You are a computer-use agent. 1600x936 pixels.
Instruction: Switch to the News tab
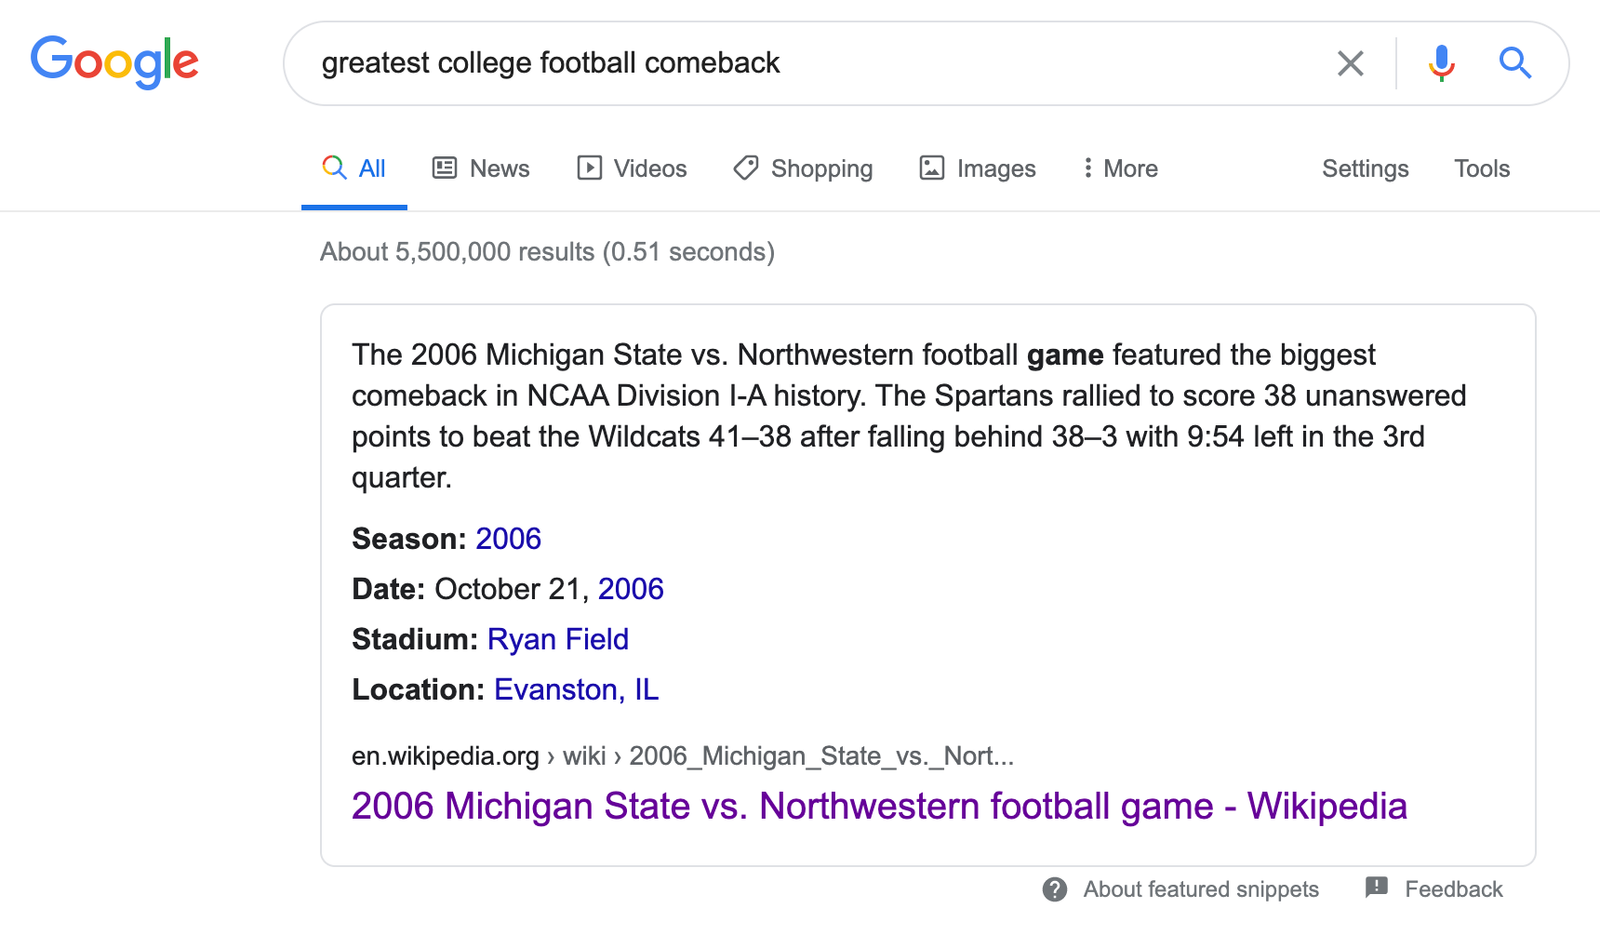[x=481, y=168]
